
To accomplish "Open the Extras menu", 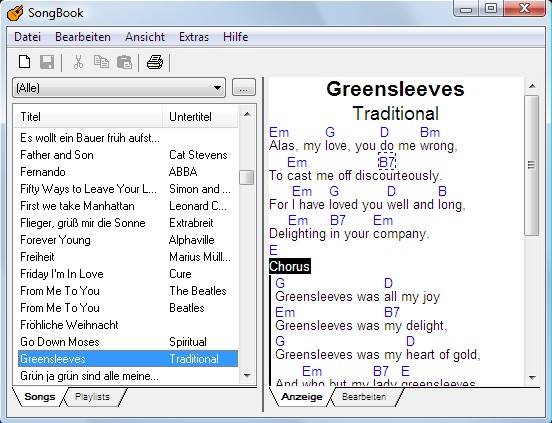I will pos(194,37).
